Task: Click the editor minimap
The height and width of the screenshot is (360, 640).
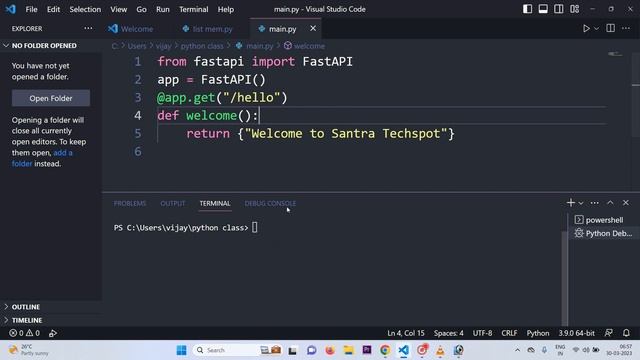Action: (x=615, y=53)
